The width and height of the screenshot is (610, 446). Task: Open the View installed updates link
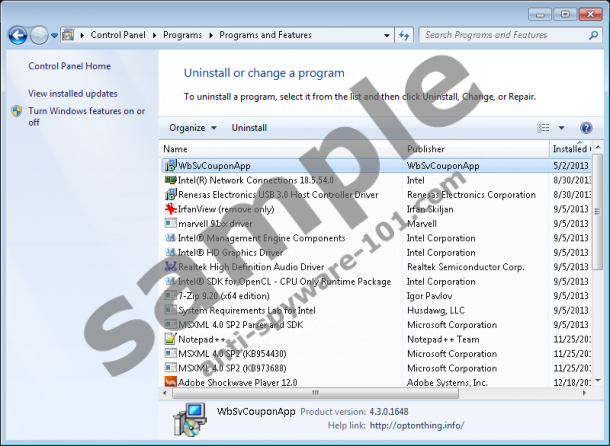coord(73,93)
